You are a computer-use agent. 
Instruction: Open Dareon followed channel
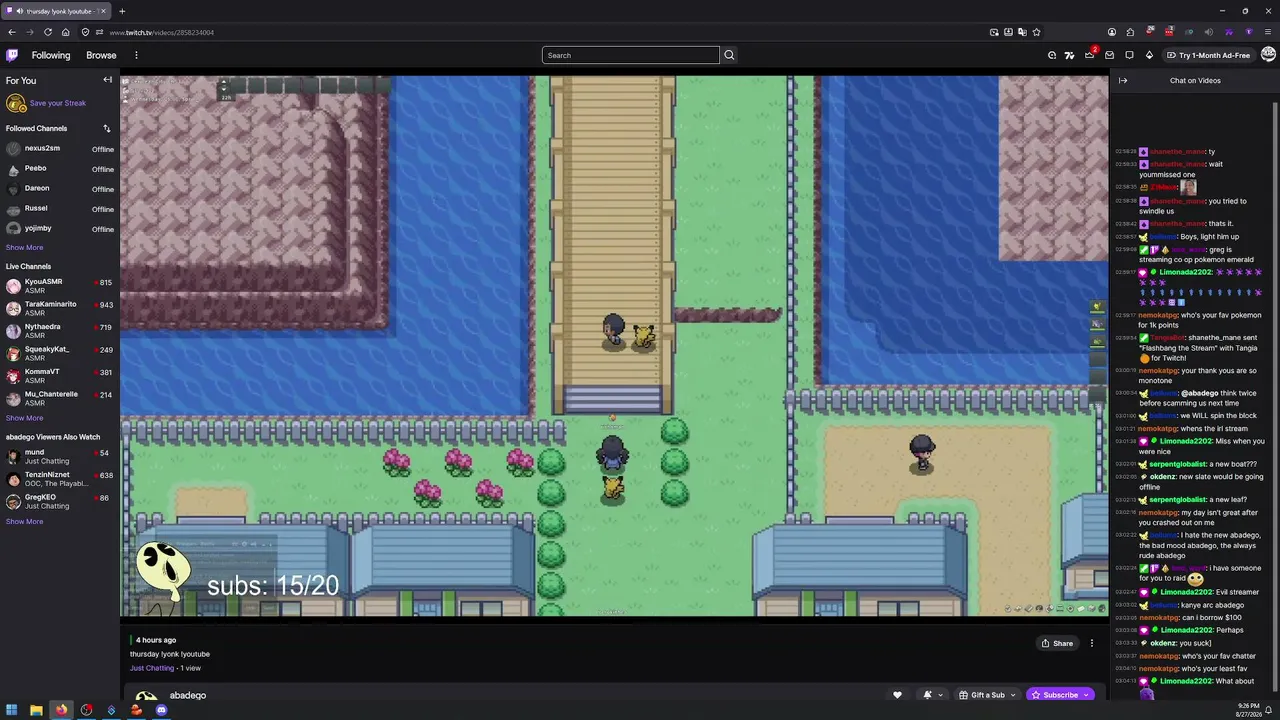(60, 189)
